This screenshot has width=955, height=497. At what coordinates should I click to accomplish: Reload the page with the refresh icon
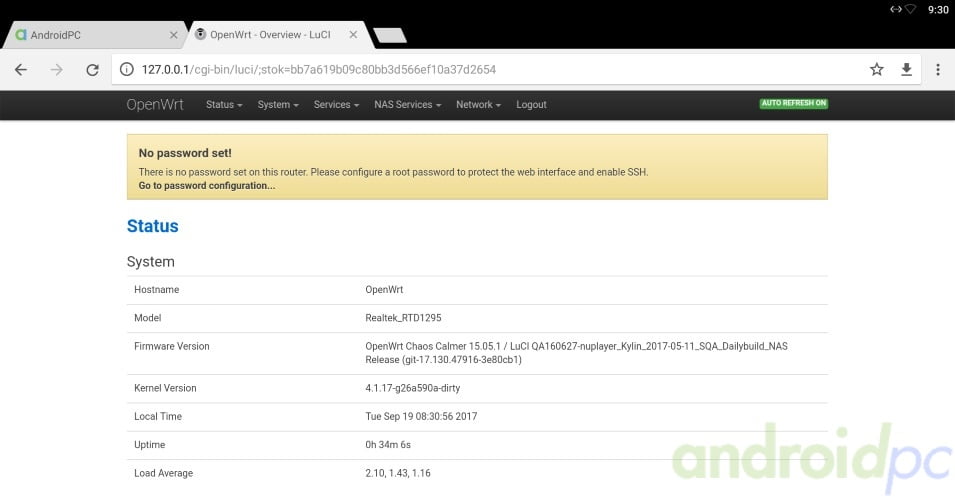[93, 69]
